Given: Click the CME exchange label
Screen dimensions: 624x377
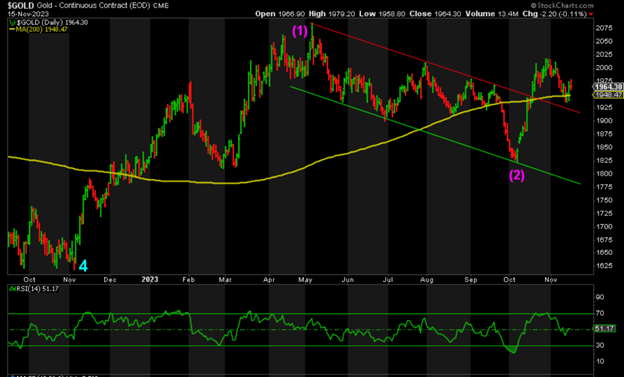Looking at the screenshot, I should pyautogui.click(x=160, y=6).
